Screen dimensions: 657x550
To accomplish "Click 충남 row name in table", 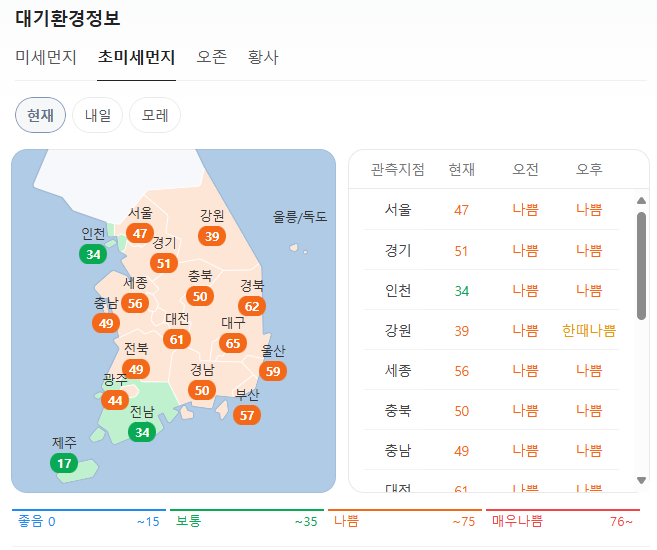I will 398,451.
